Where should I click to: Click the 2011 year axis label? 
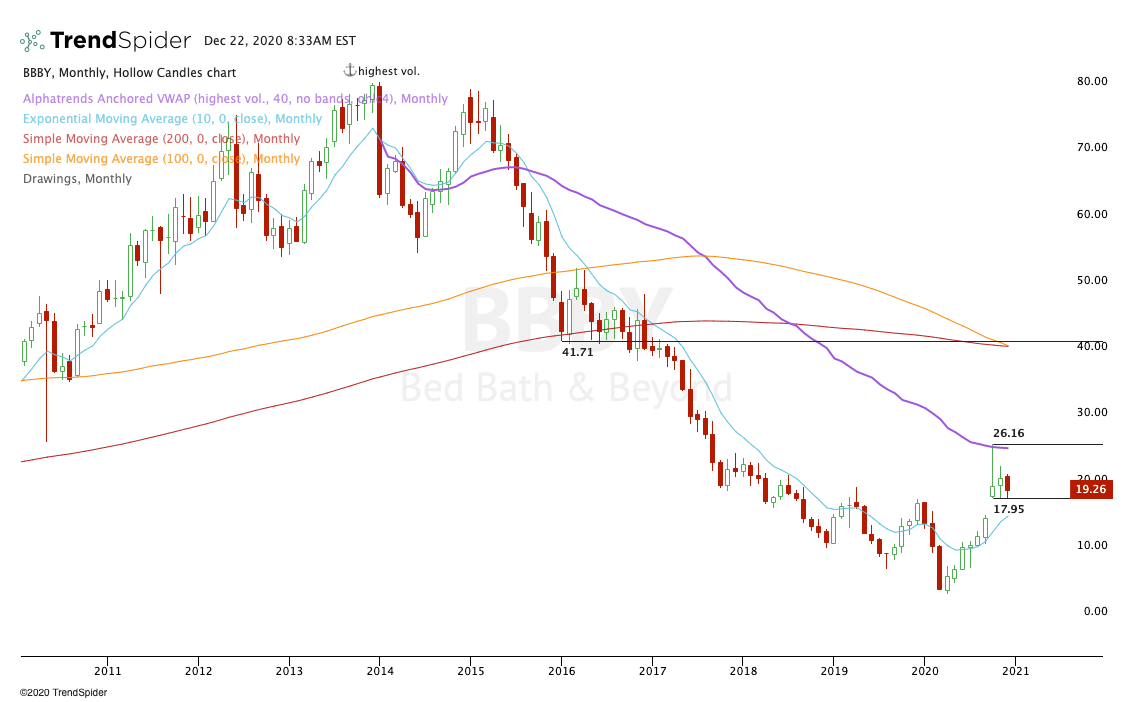(x=108, y=671)
